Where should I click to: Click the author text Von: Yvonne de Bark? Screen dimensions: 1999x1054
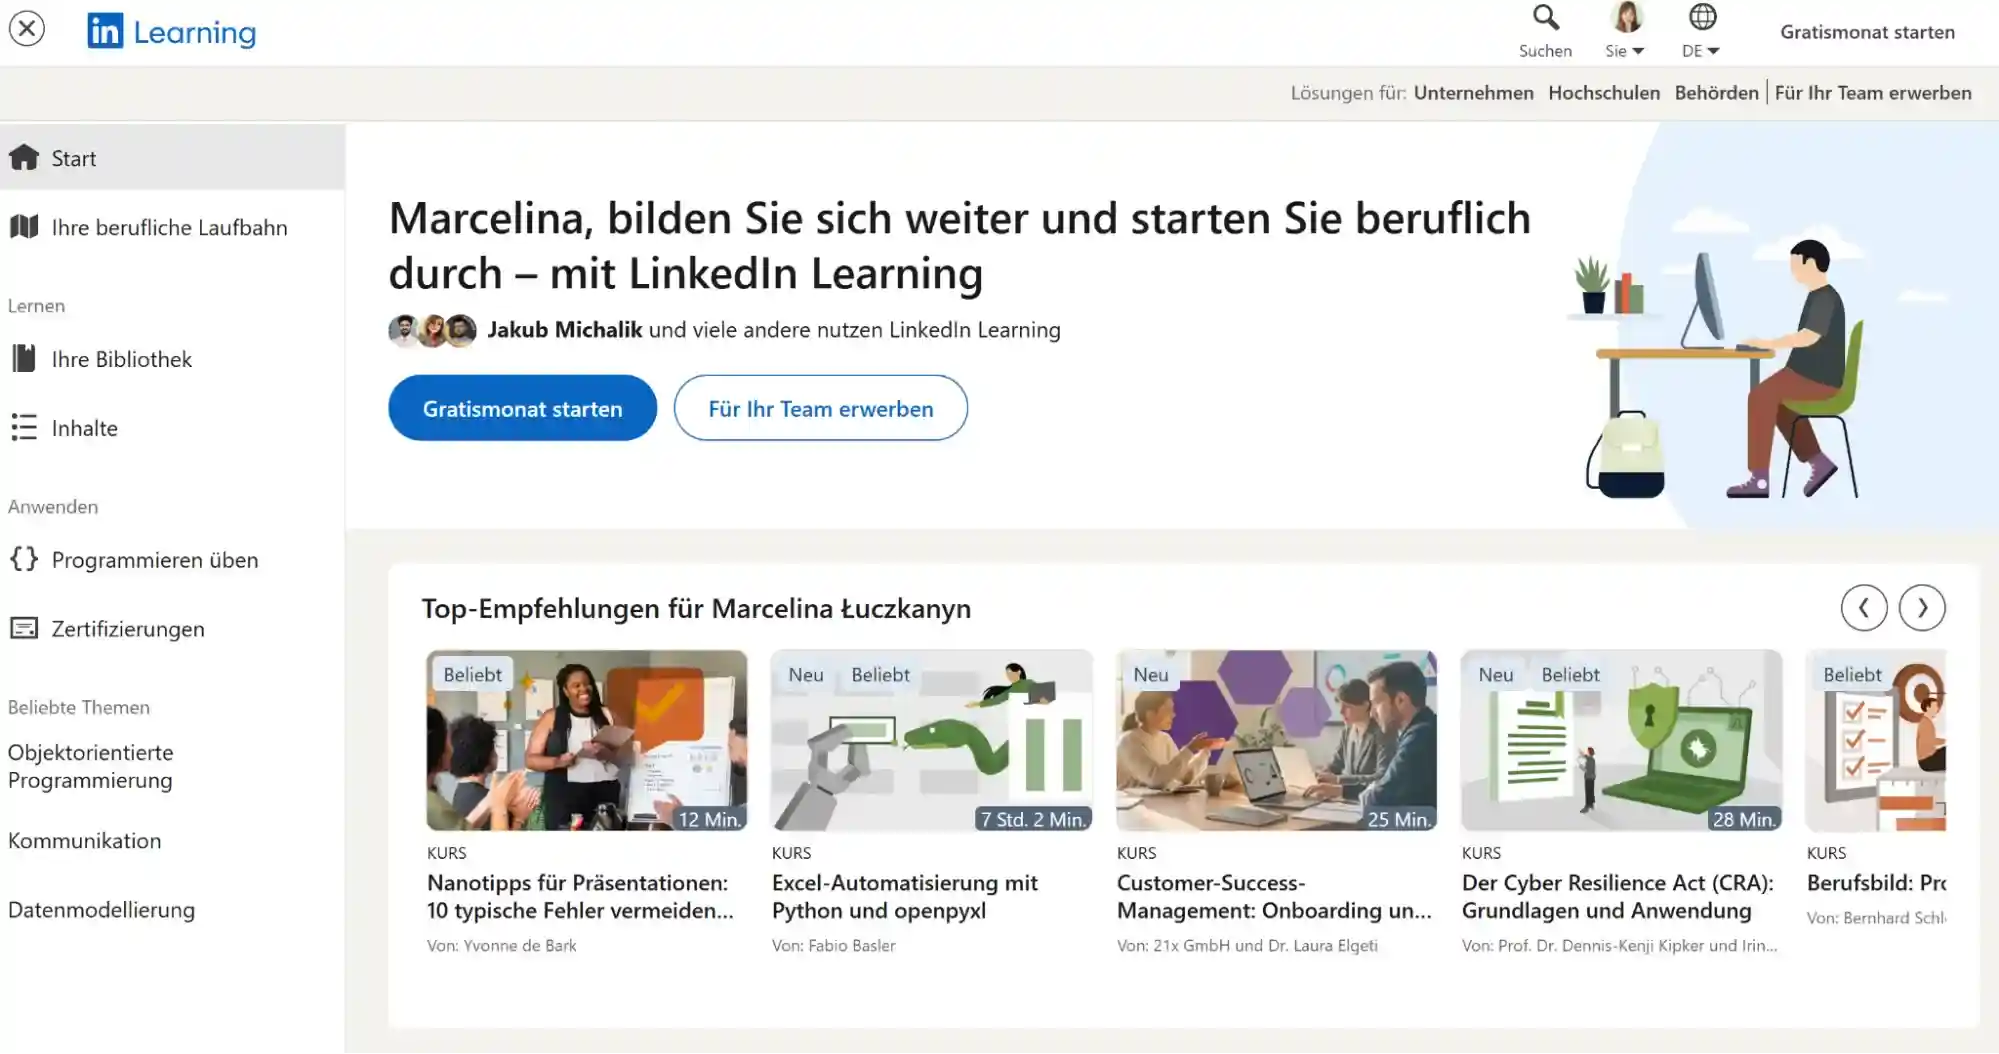pos(502,945)
